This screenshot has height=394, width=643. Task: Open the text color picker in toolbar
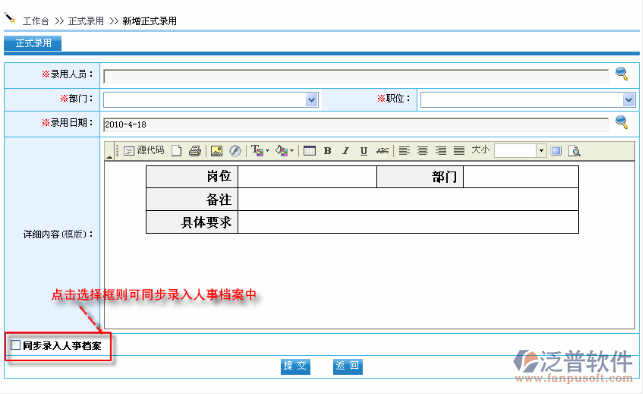260,151
